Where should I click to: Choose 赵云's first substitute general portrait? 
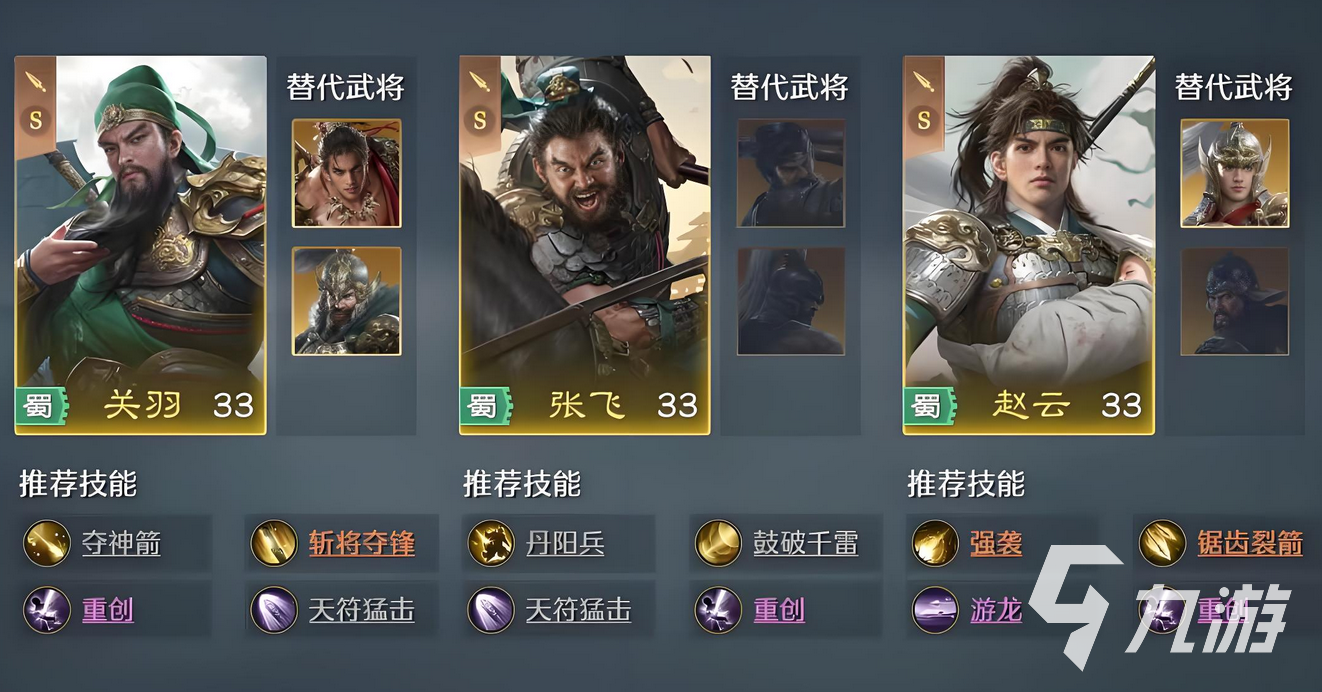click(1235, 173)
